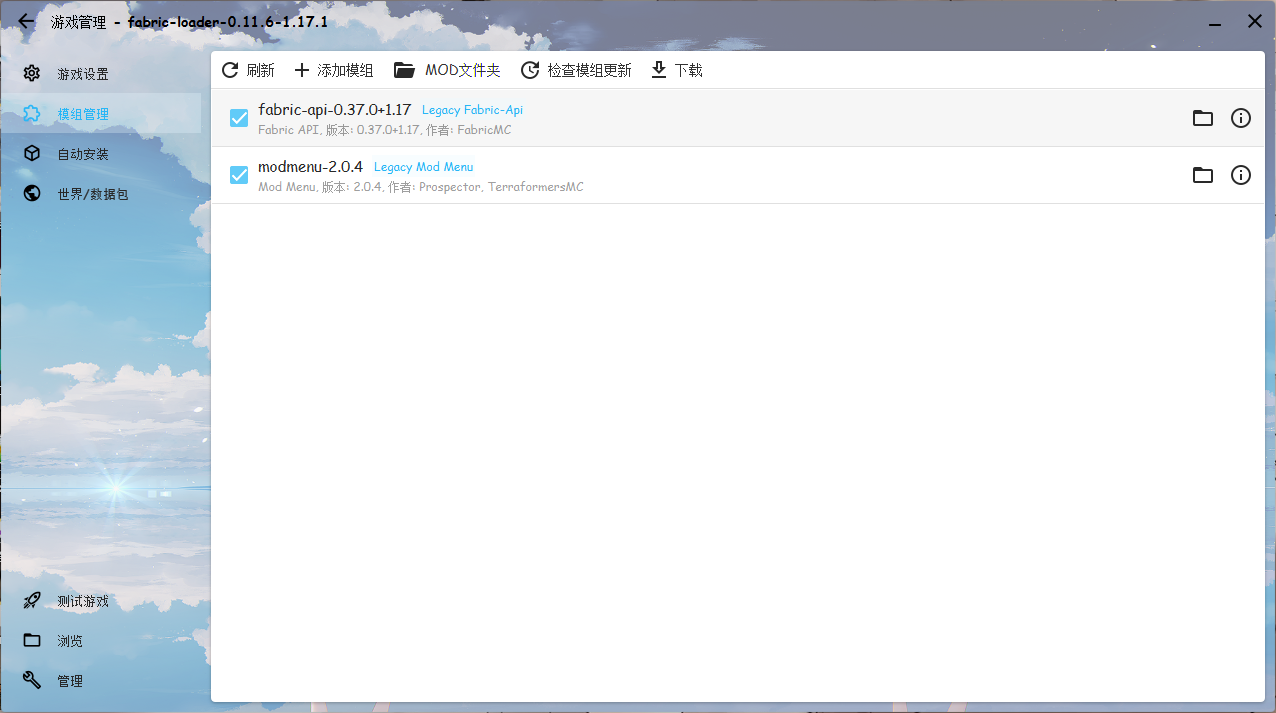
Task: Uncheck the modmenu-2.0.4 mod
Action: tap(238, 174)
